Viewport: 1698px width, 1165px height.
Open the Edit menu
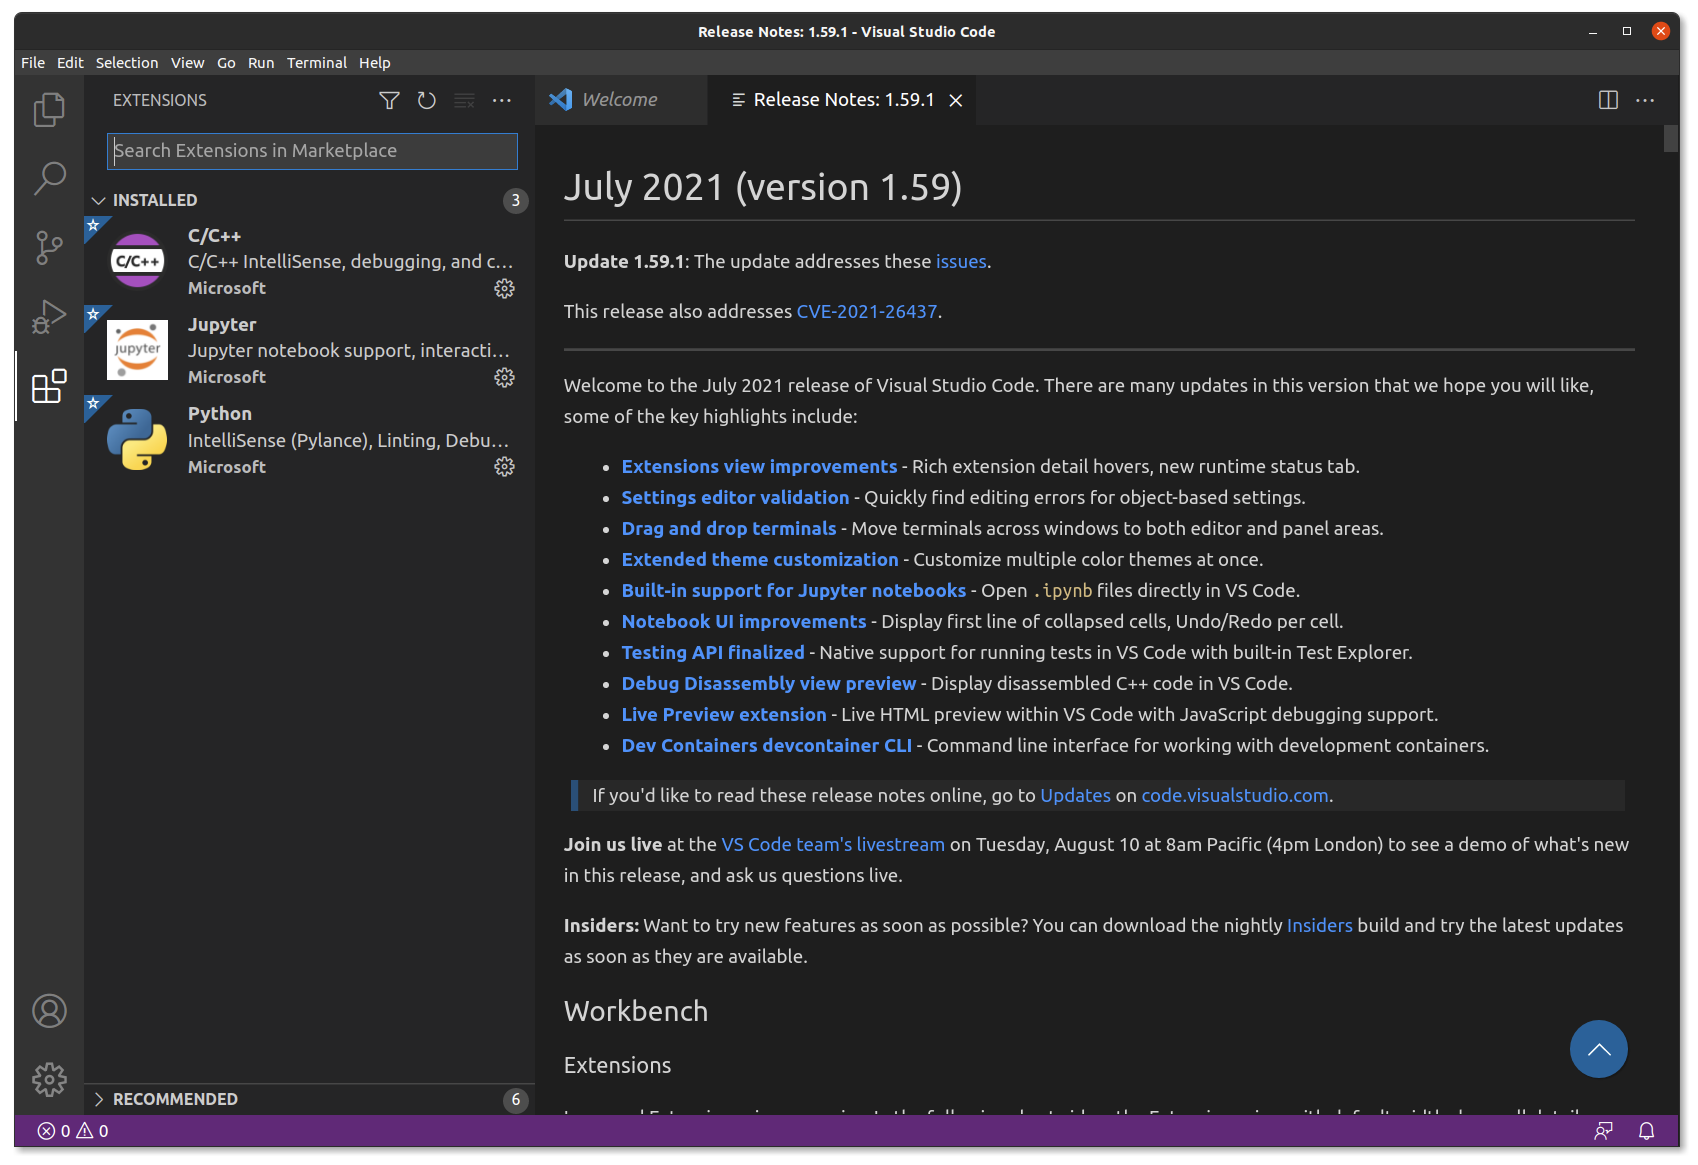[x=70, y=62]
